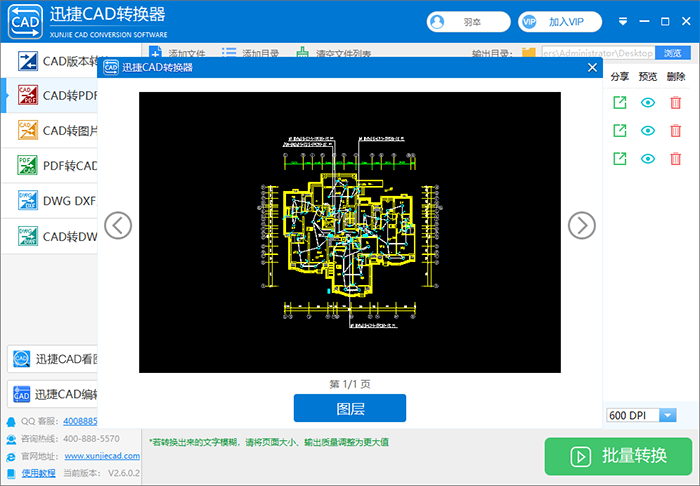Open the 迅捷CAD编辑器 editor shortcut
The width and height of the screenshot is (700, 486).
click(x=53, y=394)
